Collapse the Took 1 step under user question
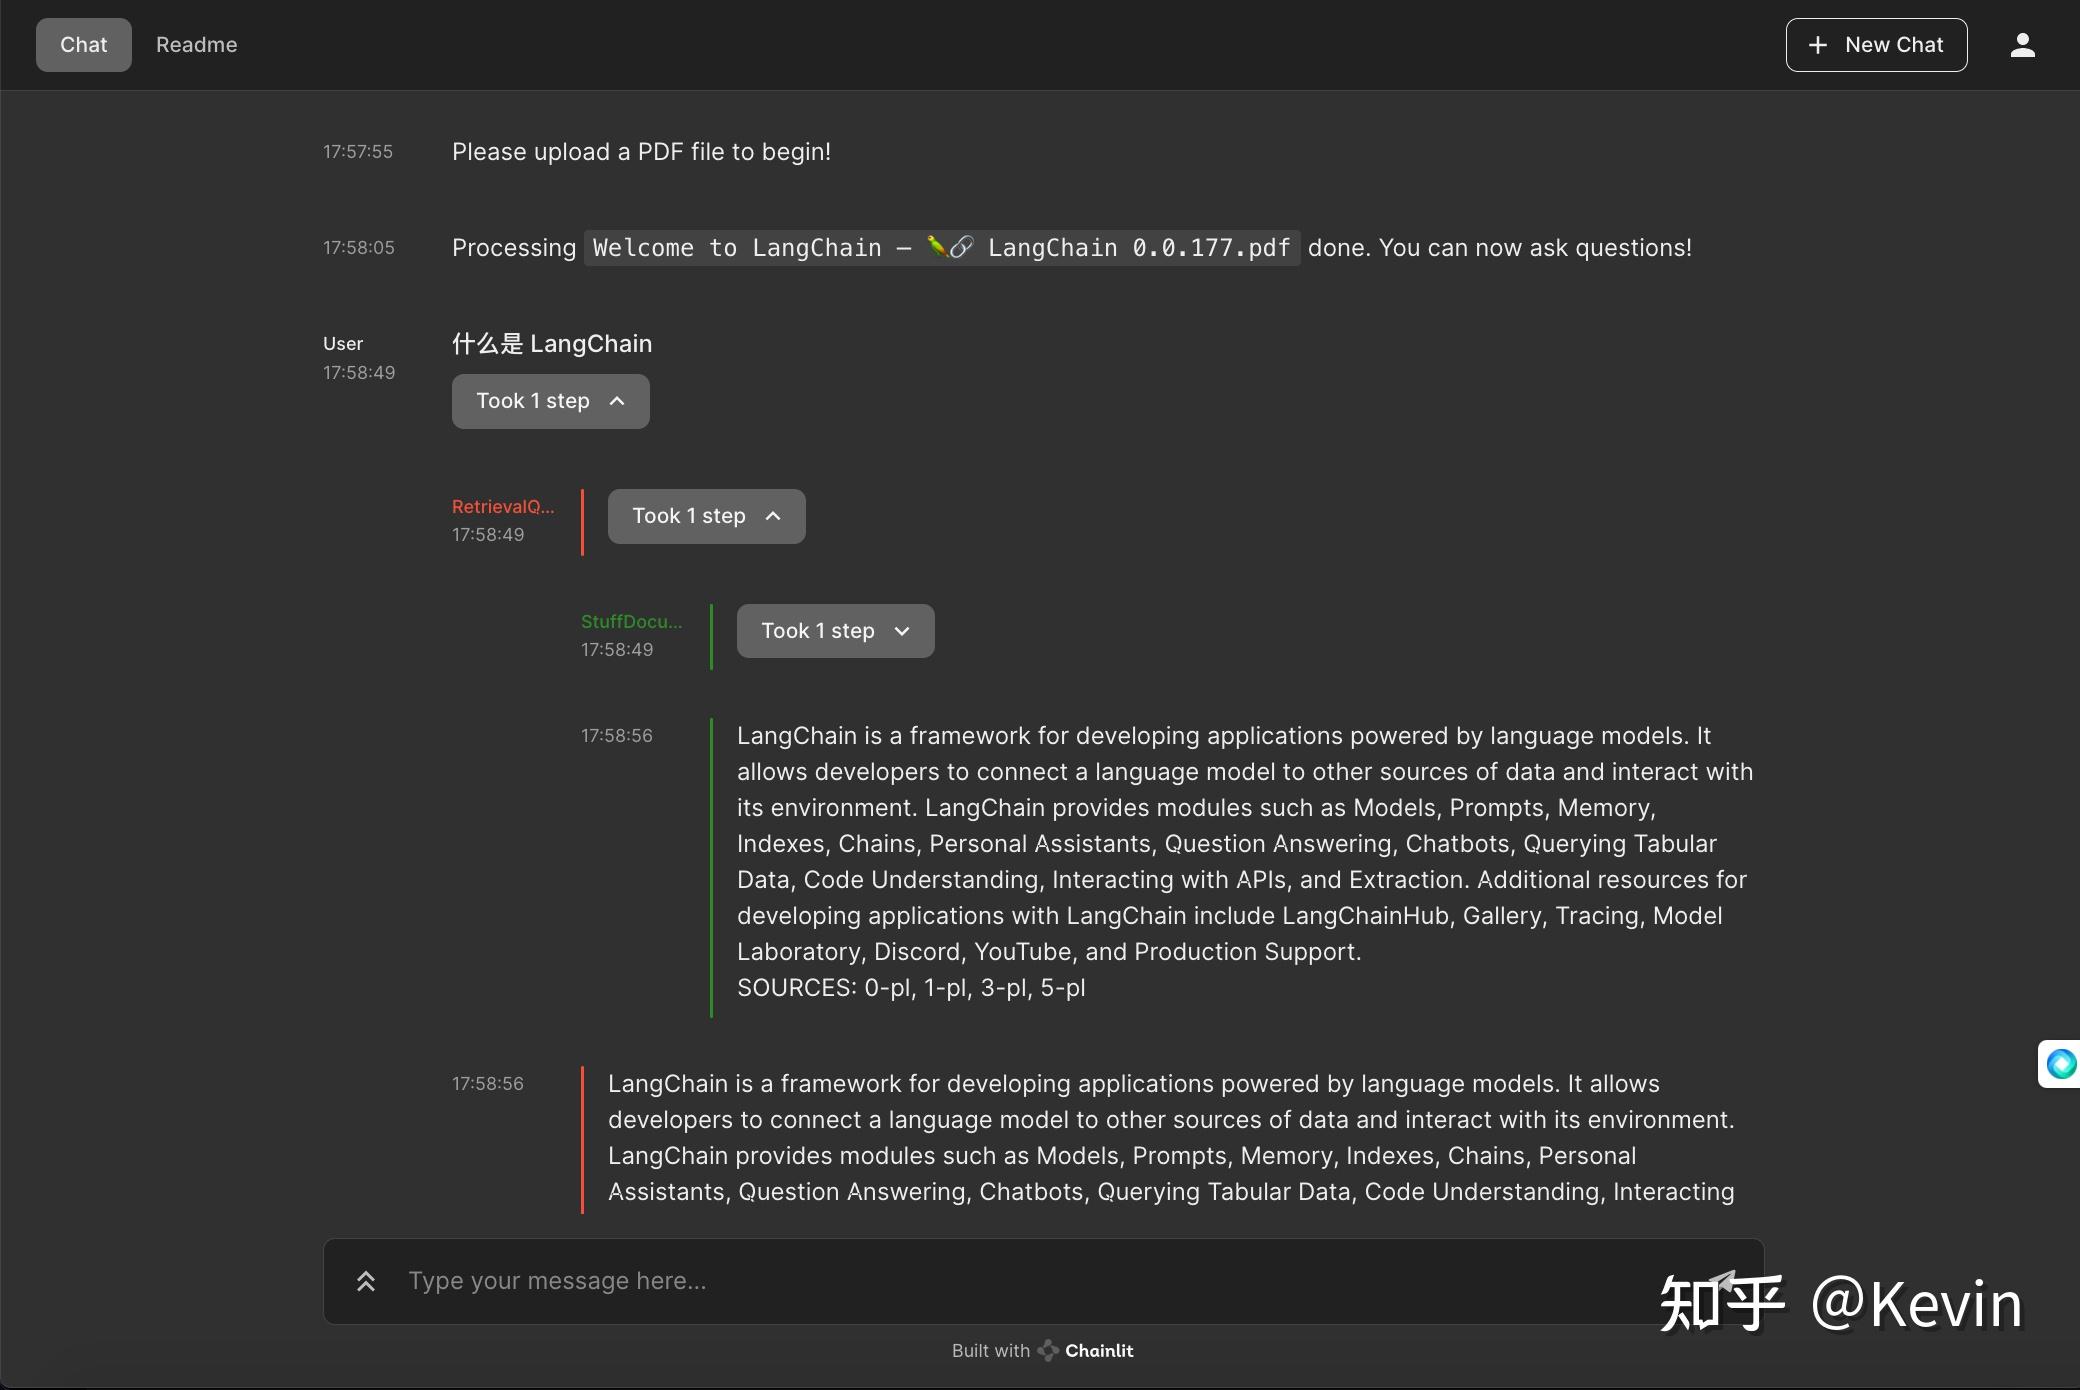Image resolution: width=2080 pixels, height=1390 pixels. (x=550, y=401)
